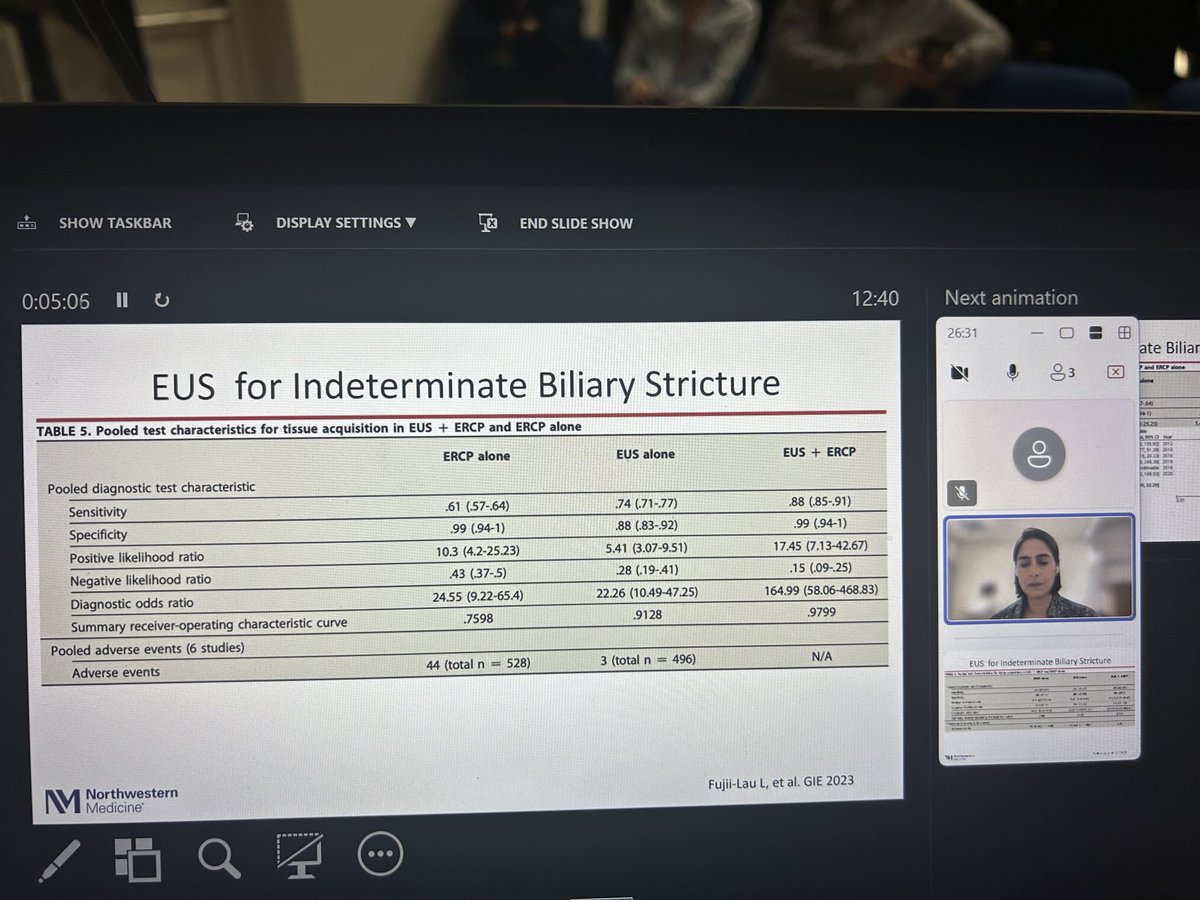Click Show Taskbar in presenter view
Image resolution: width=1200 pixels, height=900 pixels.
(x=95, y=223)
